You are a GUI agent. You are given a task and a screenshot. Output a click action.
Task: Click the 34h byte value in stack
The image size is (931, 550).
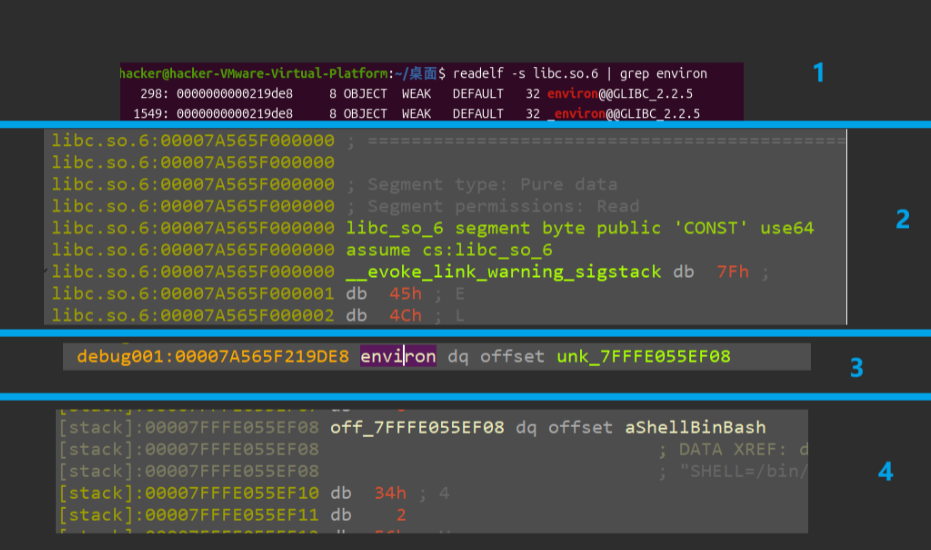point(390,493)
